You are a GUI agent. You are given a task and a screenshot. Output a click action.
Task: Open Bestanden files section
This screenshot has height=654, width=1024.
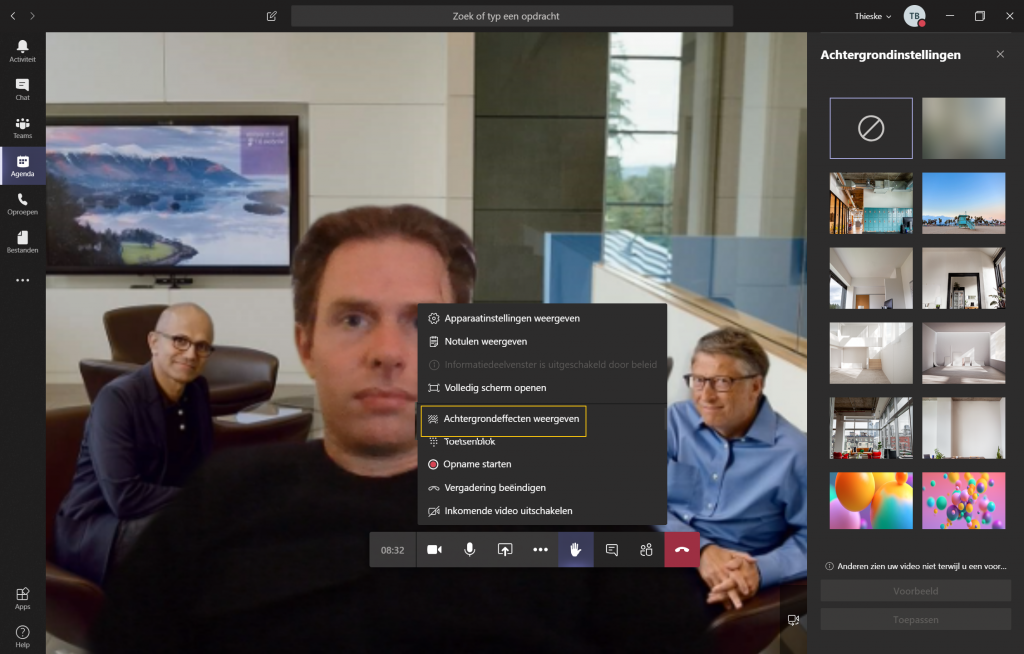click(22, 242)
